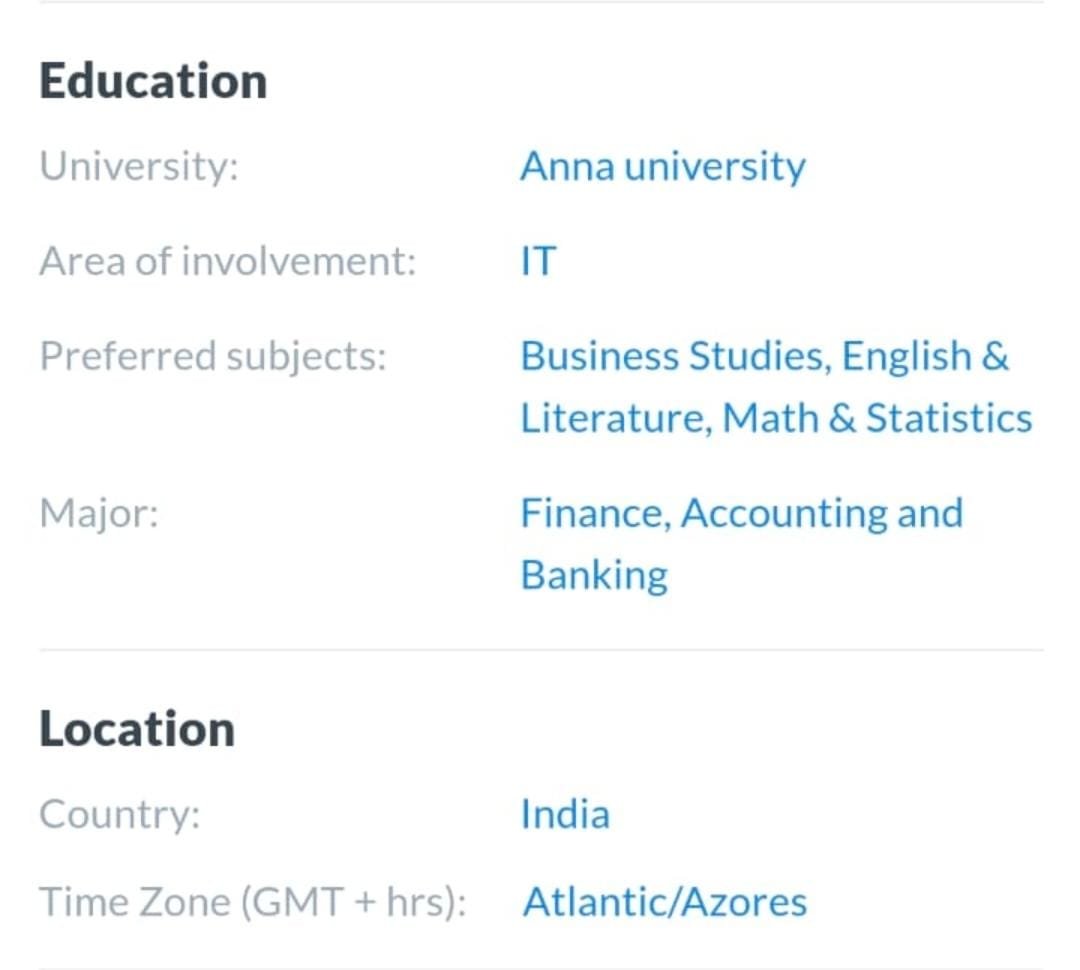Viewport: 1080px width, 970px height.
Task: Open the India country value
Action: pos(565,814)
